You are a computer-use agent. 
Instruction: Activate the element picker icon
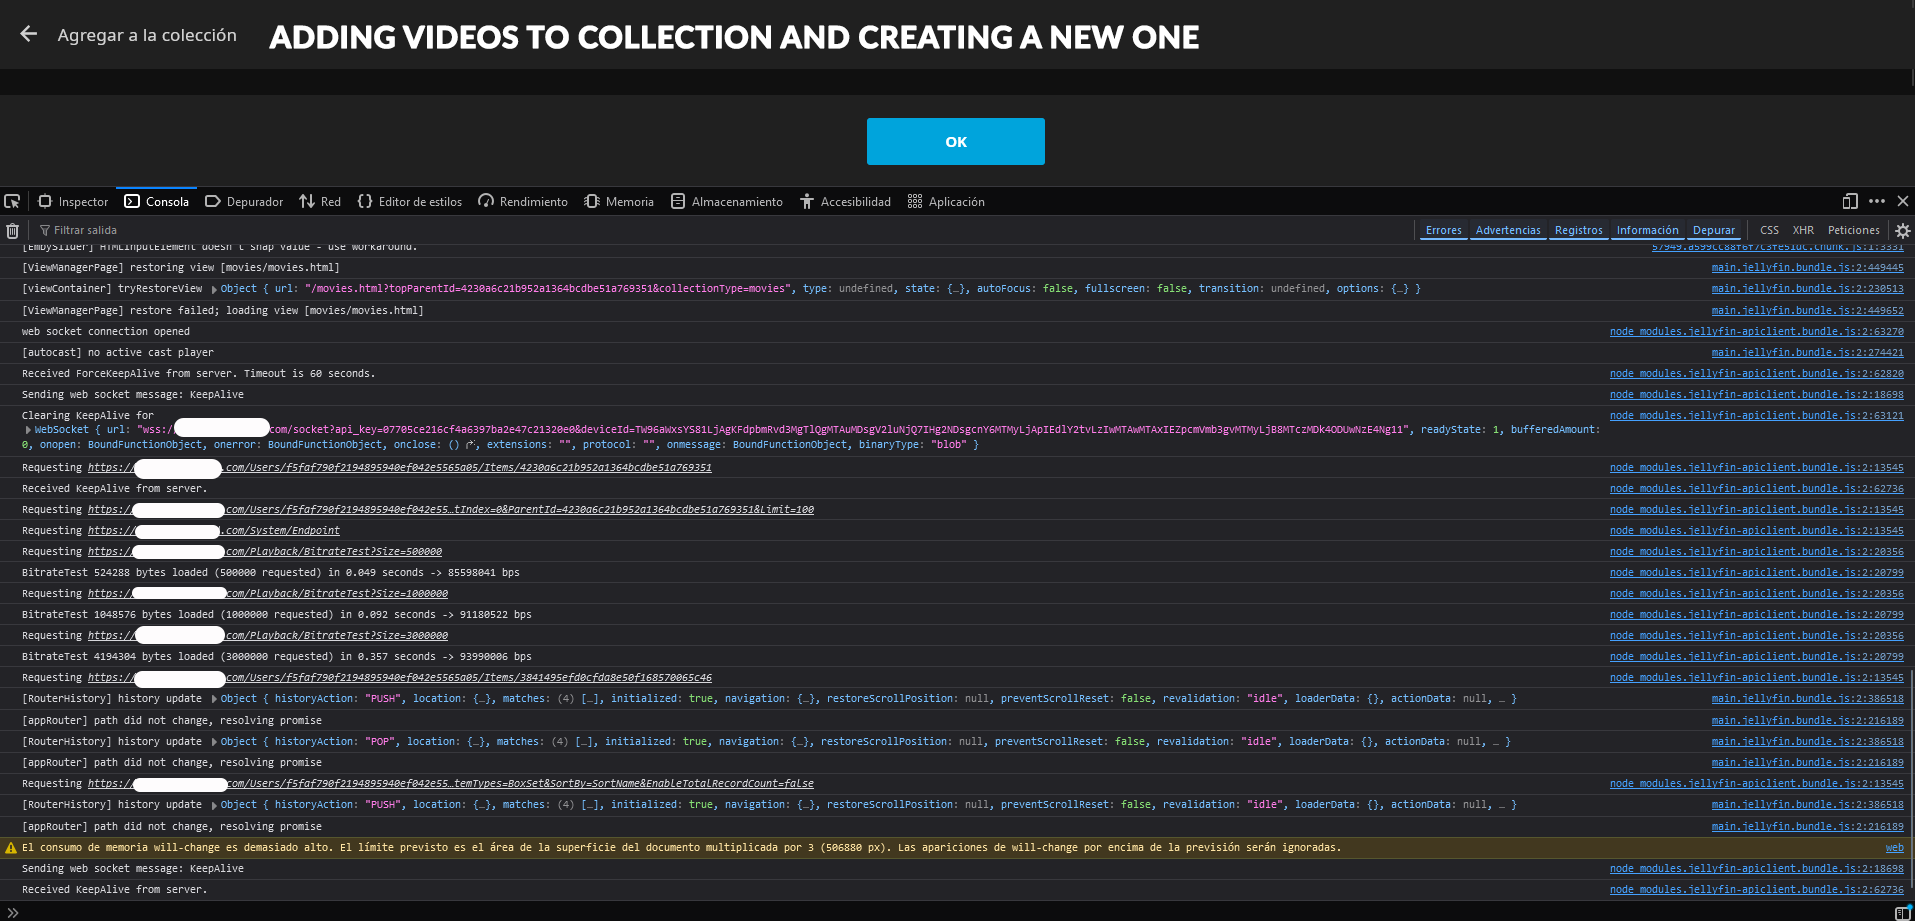12,201
